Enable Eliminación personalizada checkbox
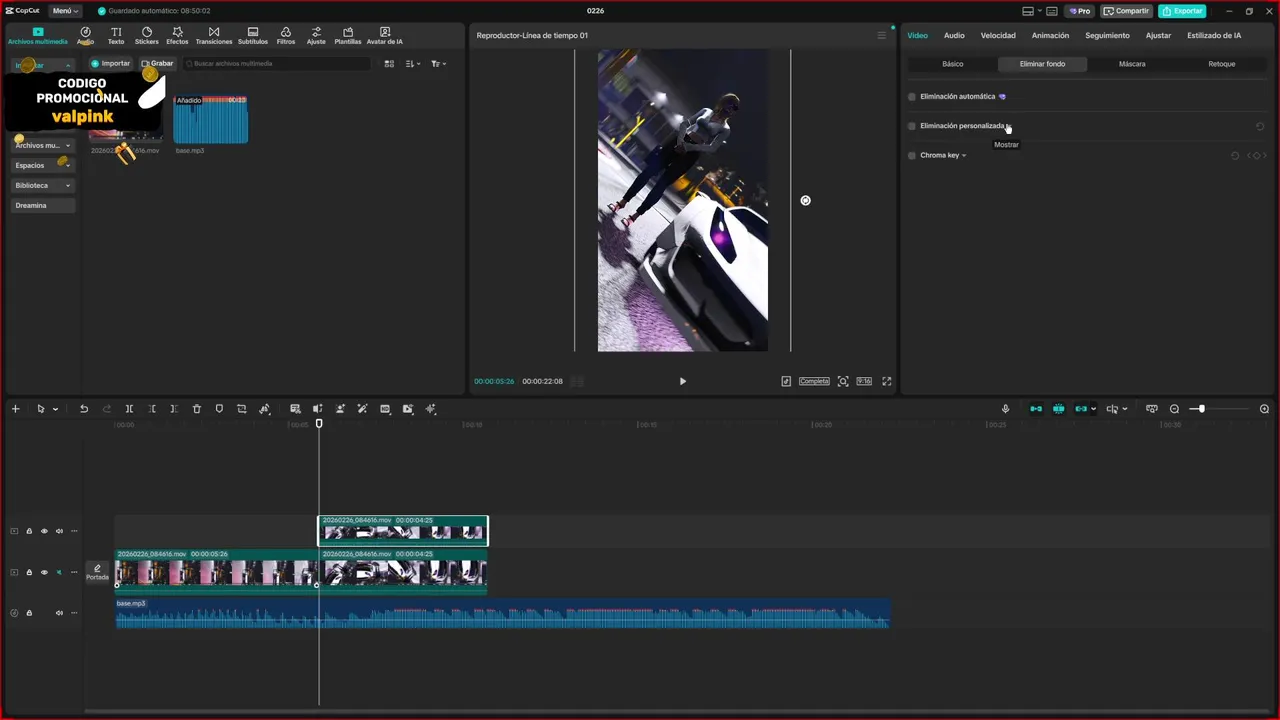Screen dimensions: 1280x720 click(x=912, y=126)
